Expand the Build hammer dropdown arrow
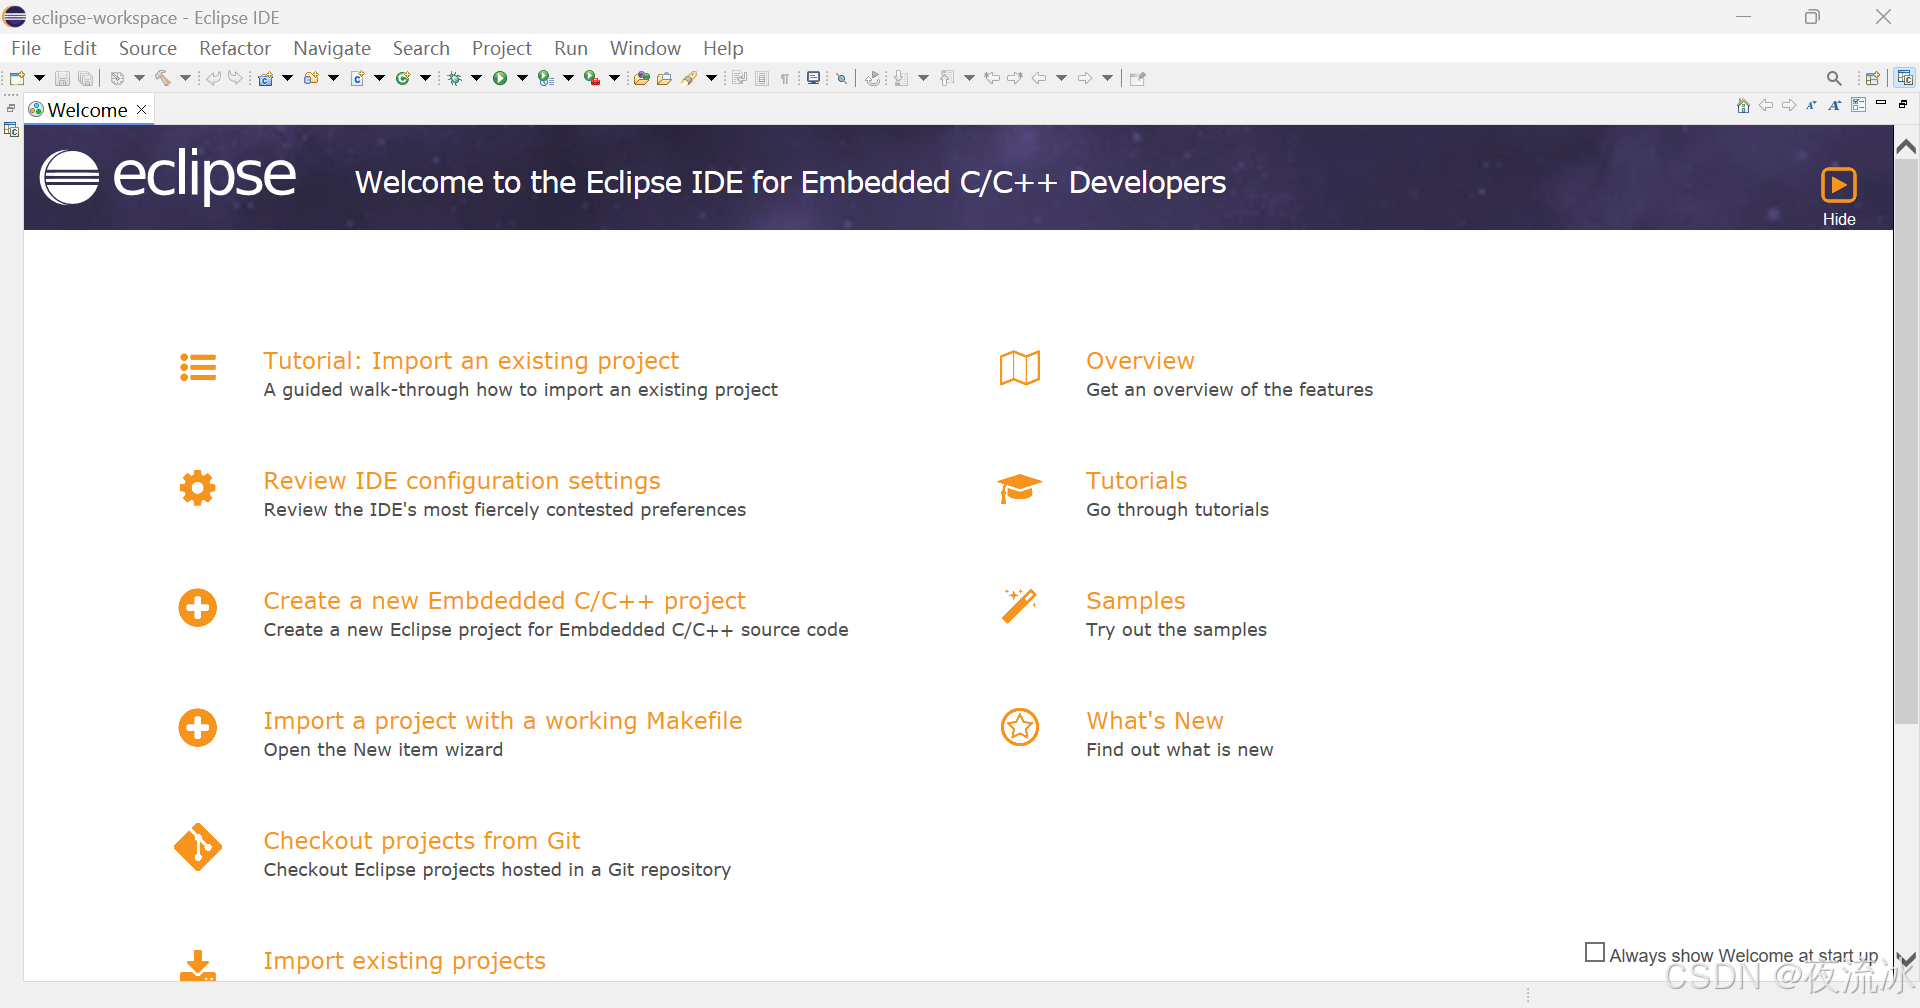The height and width of the screenshot is (1008, 1920). pyautogui.click(x=185, y=78)
